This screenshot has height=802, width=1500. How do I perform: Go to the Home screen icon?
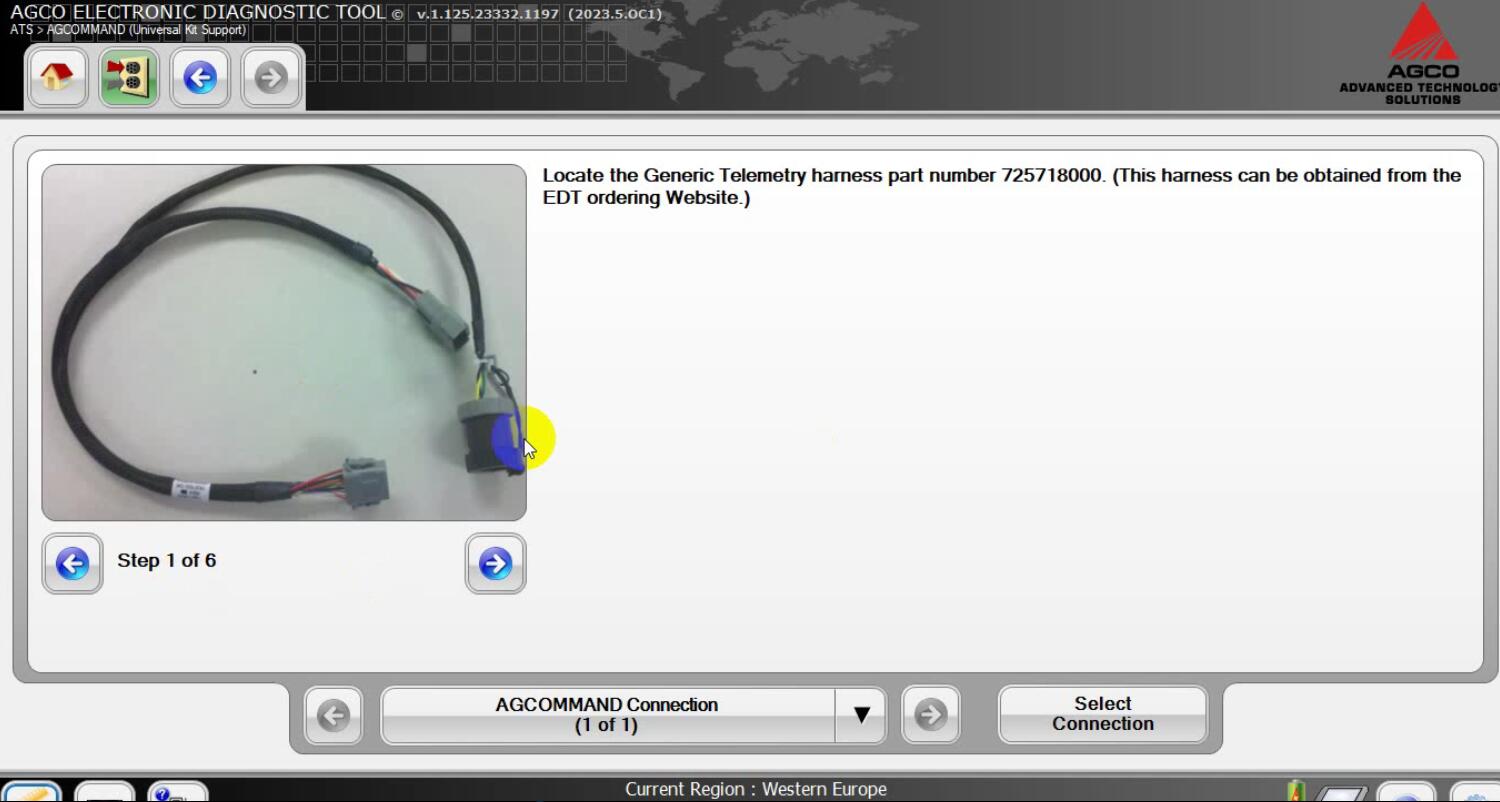pos(57,77)
